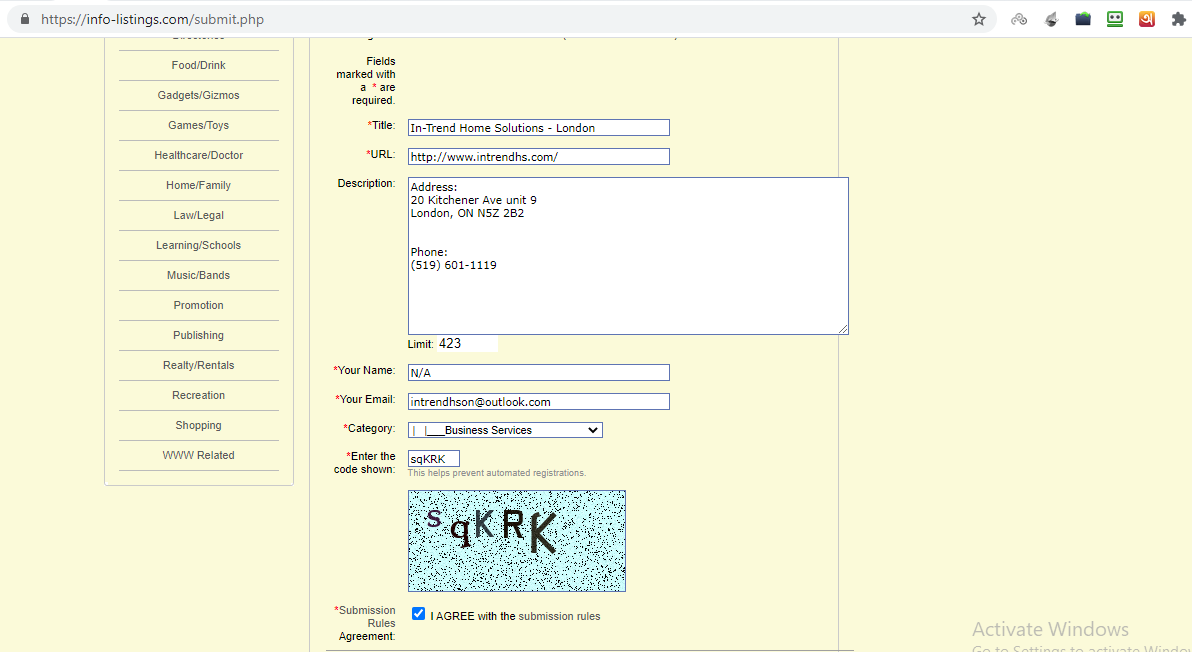Open the Games/Toys category link

198,125
